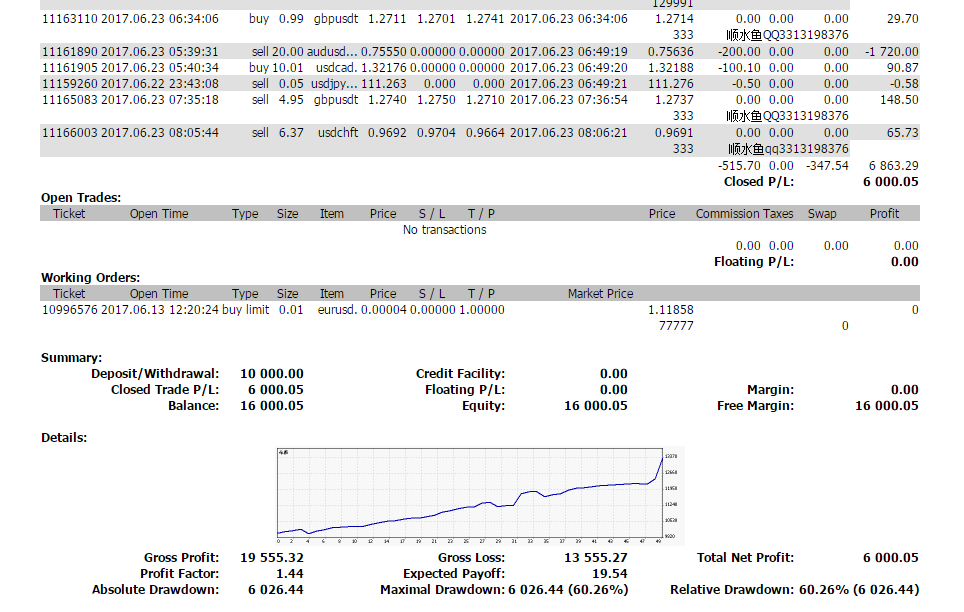Screen dimensions: 964x612
Task: Click close time 2017.06.23 08:06:21
Action: pos(569,133)
